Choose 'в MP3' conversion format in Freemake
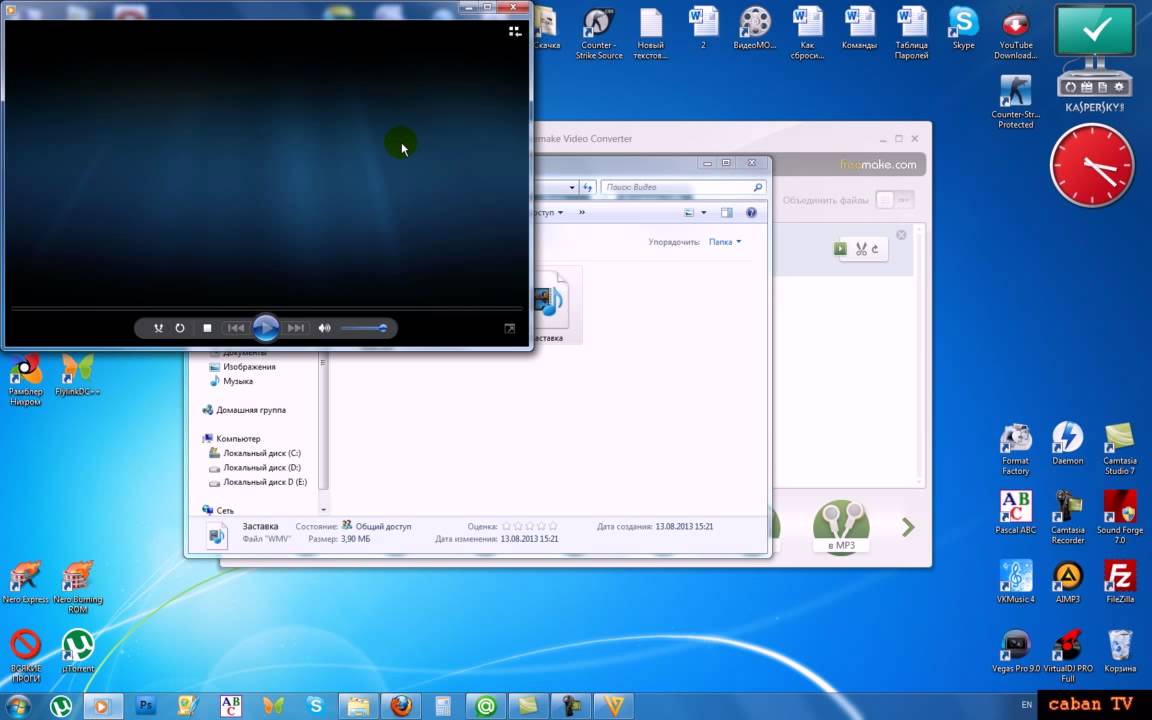Screen dimensions: 1152x720 (x=841, y=527)
